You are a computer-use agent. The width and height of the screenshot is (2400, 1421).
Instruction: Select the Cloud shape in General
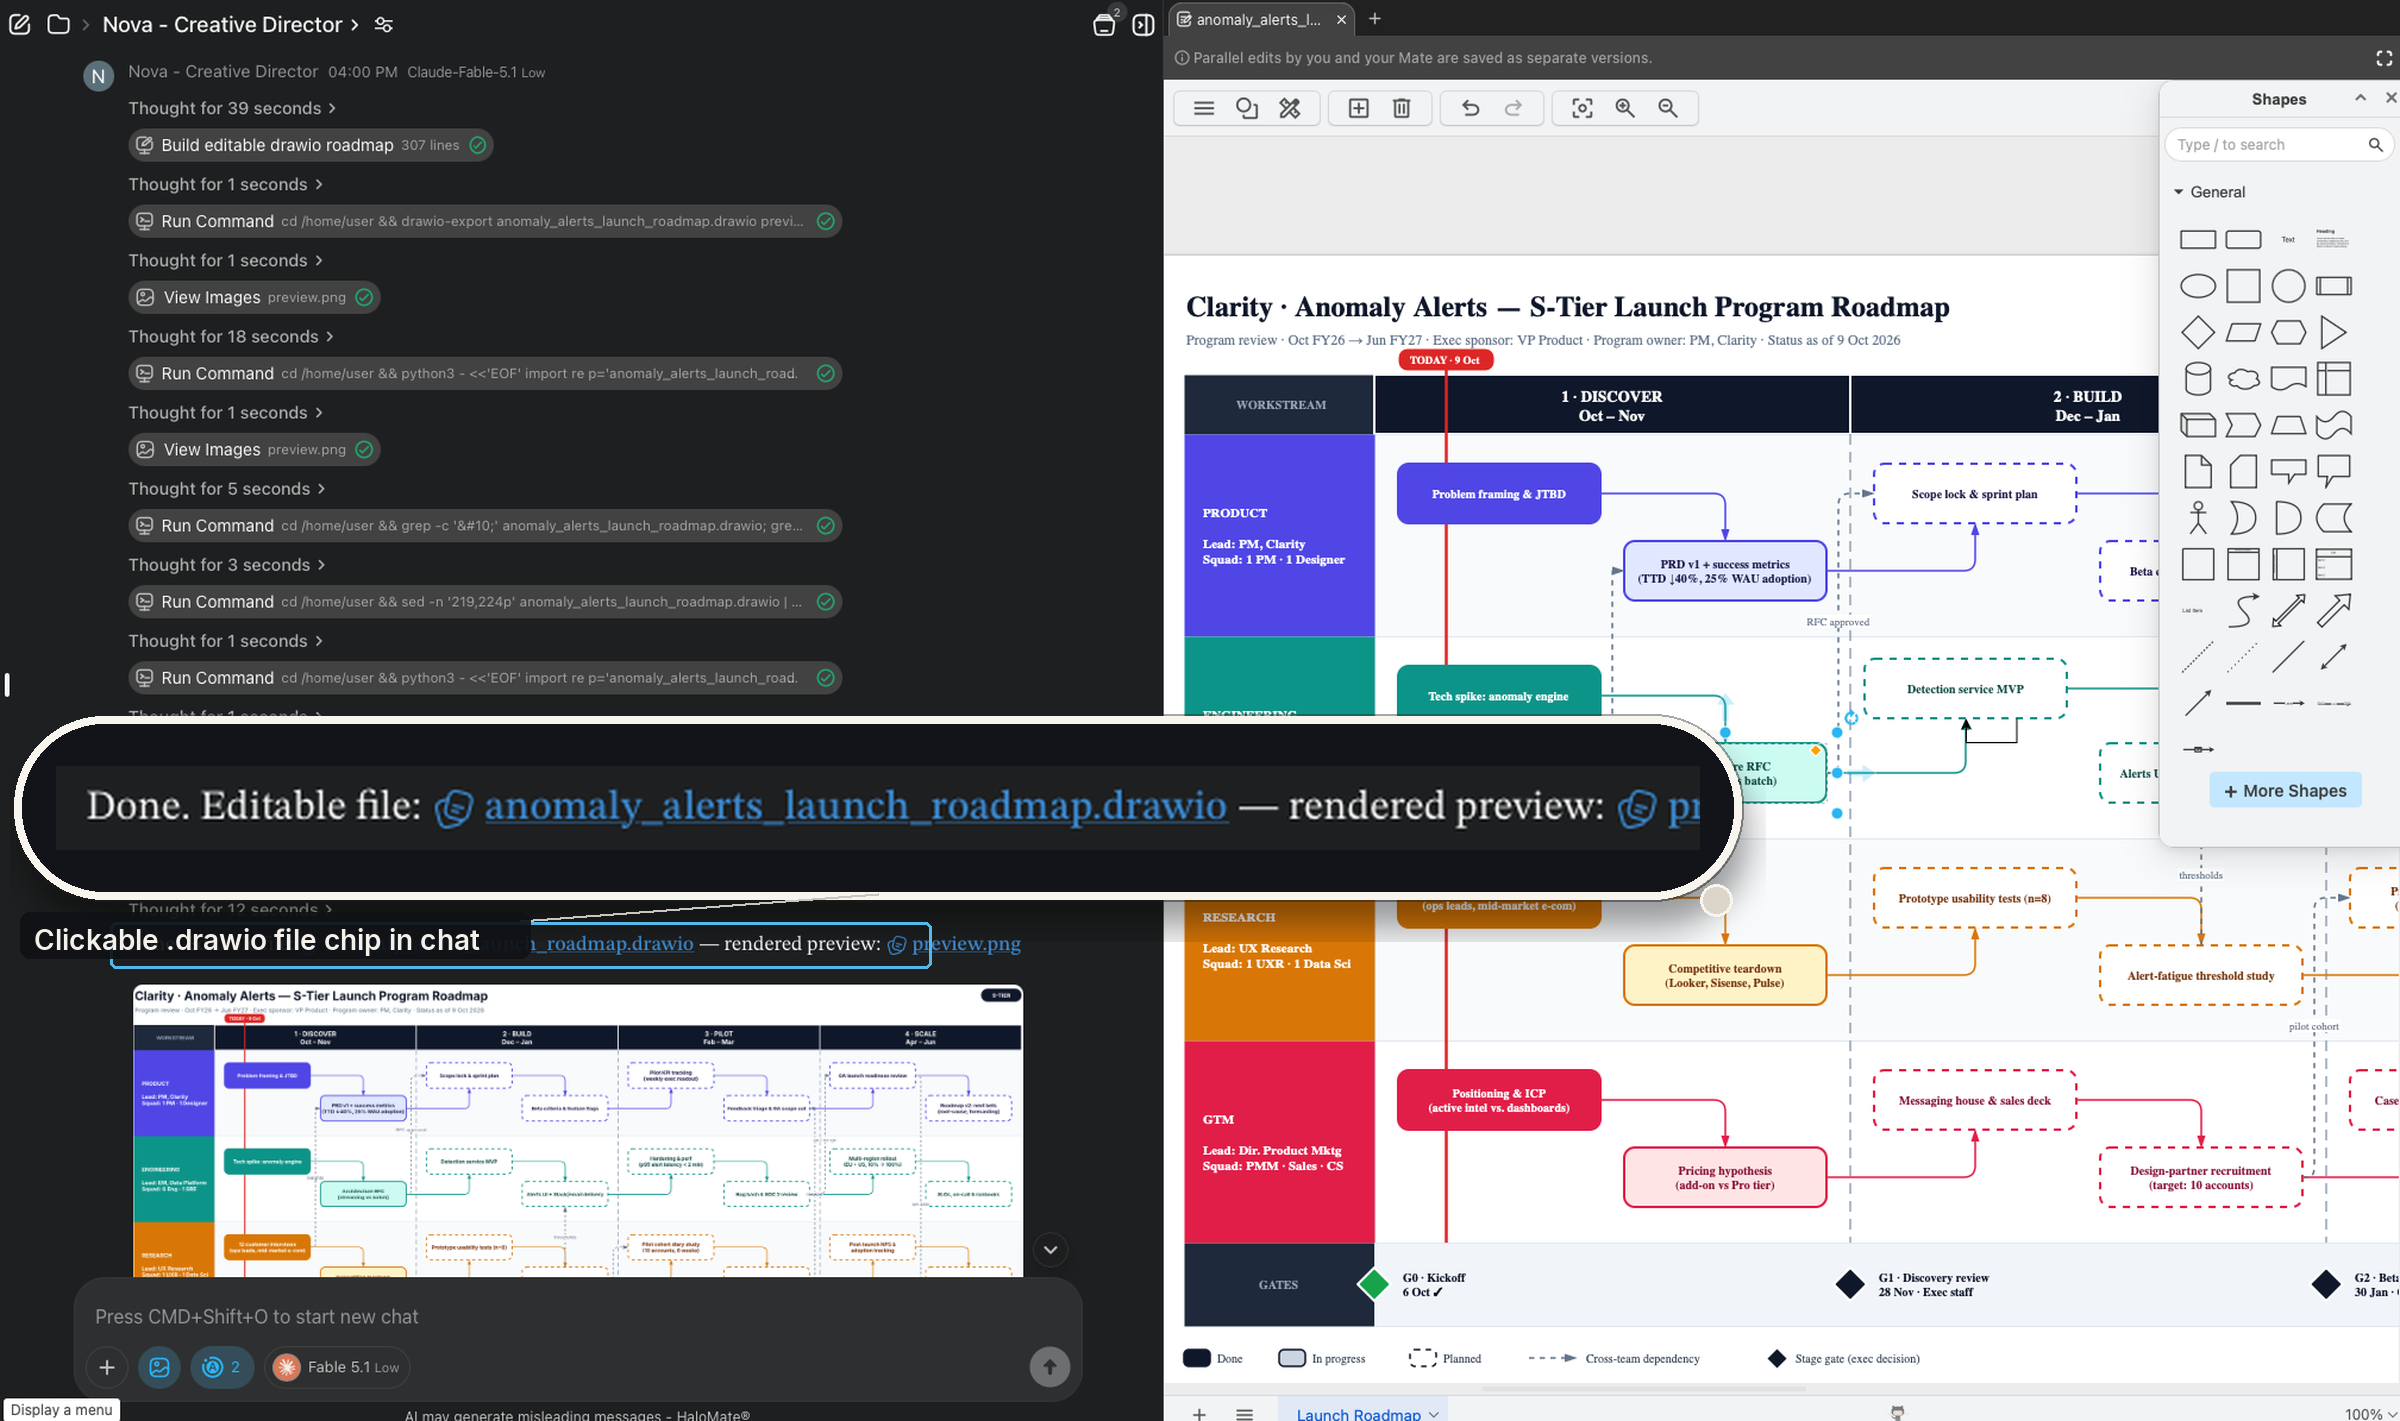(x=2243, y=379)
